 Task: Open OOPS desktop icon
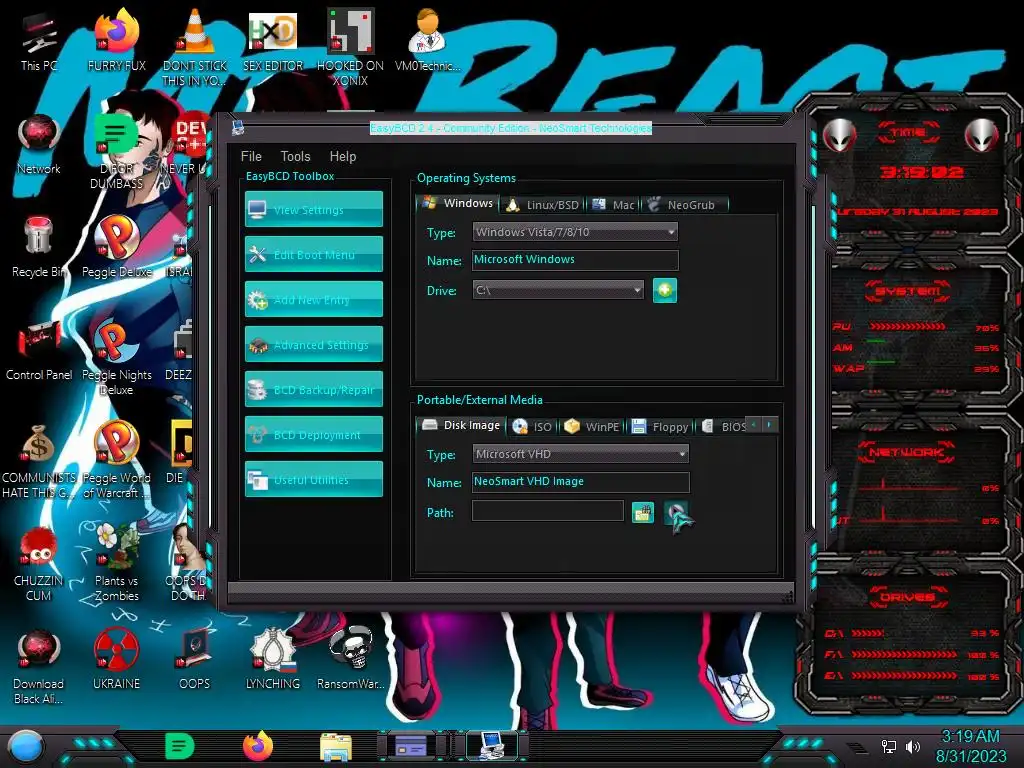coord(195,658)
